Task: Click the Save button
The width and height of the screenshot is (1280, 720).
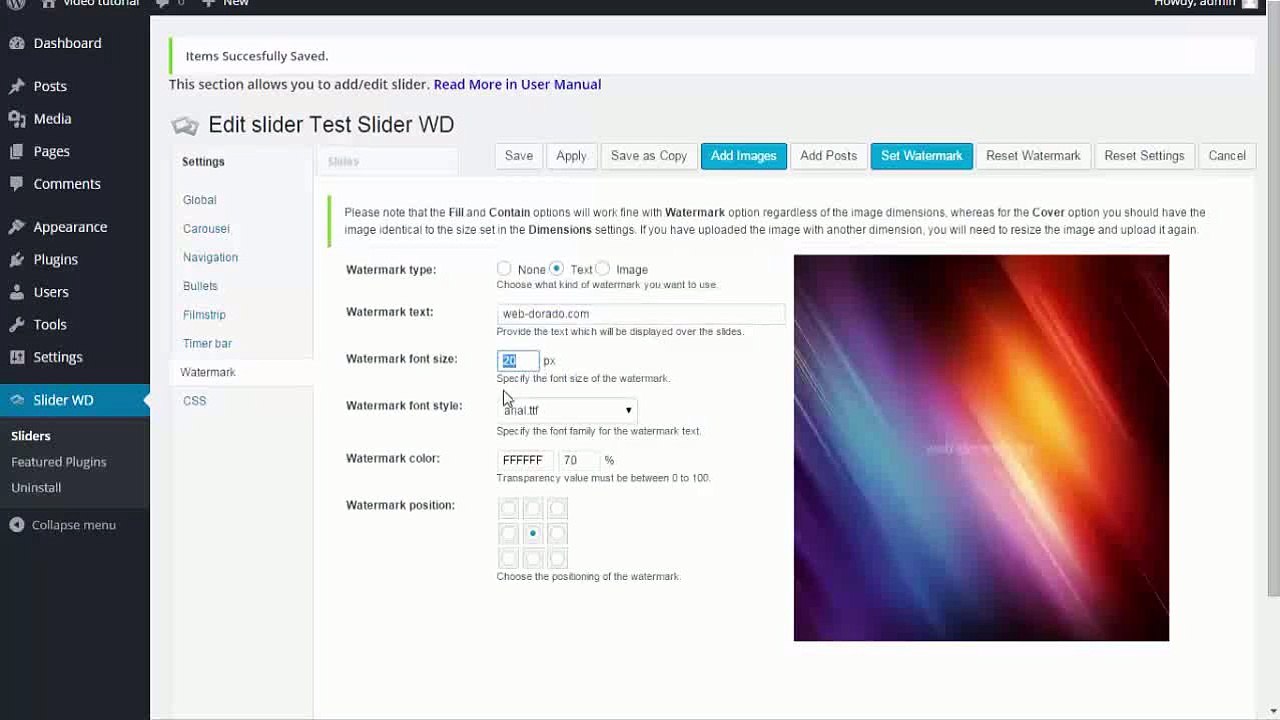Action: (x=519, y=156)
